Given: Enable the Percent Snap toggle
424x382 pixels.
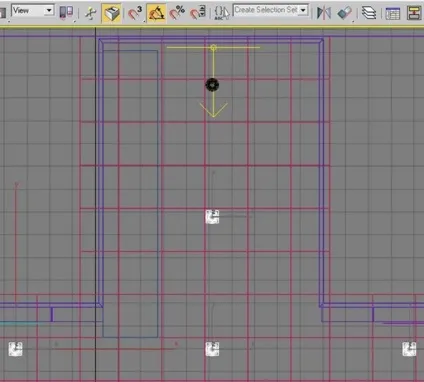Looking at the screenshot, I should tap(177, 13).
